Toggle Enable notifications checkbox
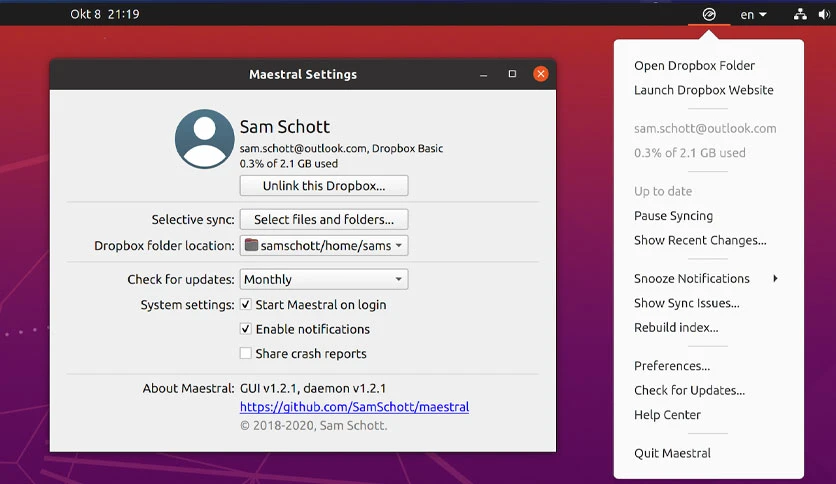Screen dimensions: 836x484 tap(245, 329)
